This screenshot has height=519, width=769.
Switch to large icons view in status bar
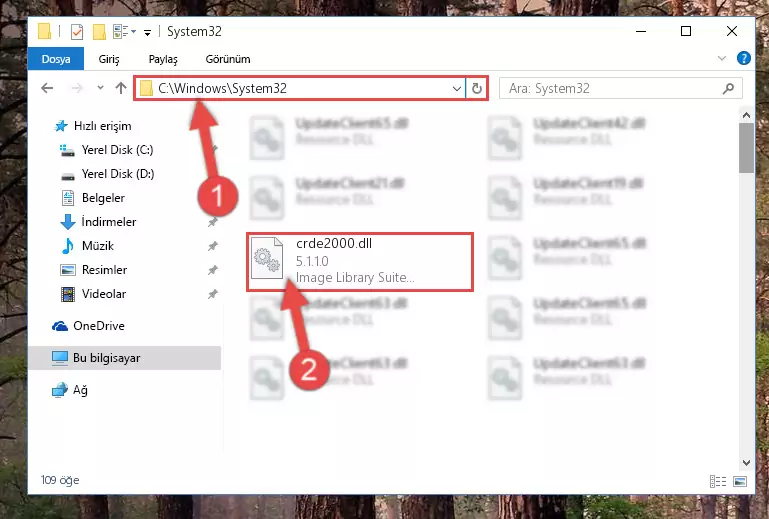point(740,481)
